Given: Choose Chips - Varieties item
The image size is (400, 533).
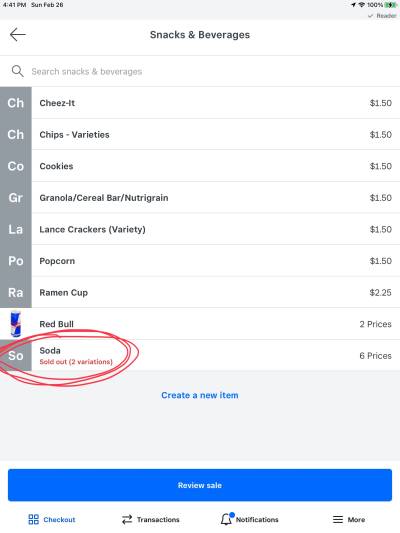Looking at the screenshot, I should (x=200, y=134).
